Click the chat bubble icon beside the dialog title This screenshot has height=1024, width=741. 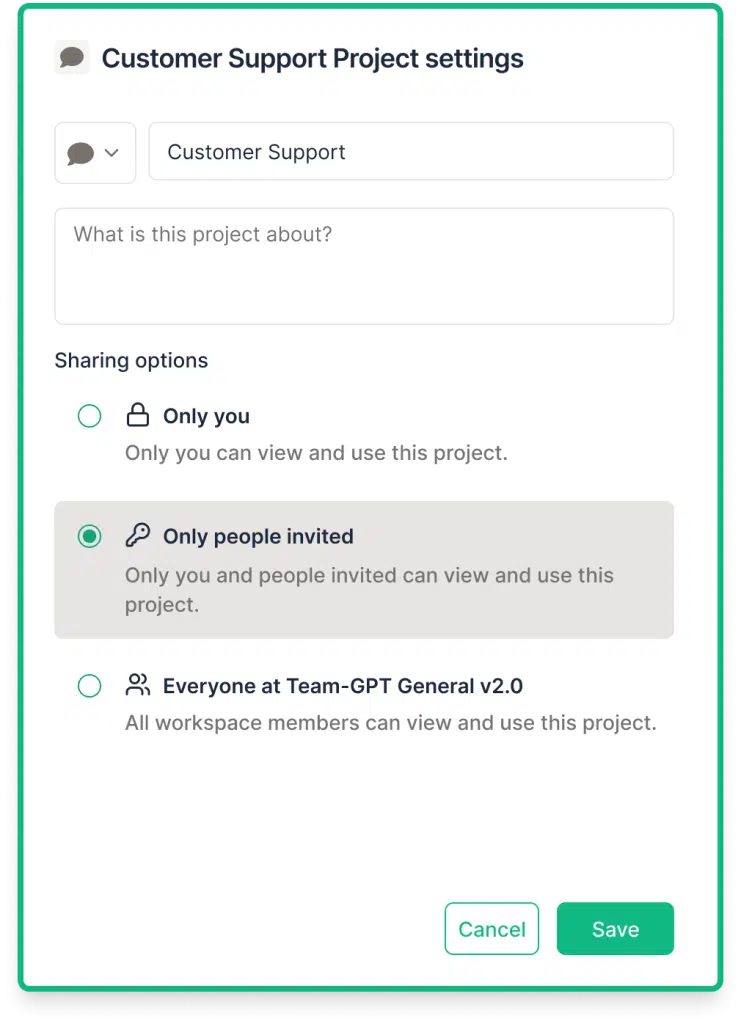coord(72,57)
